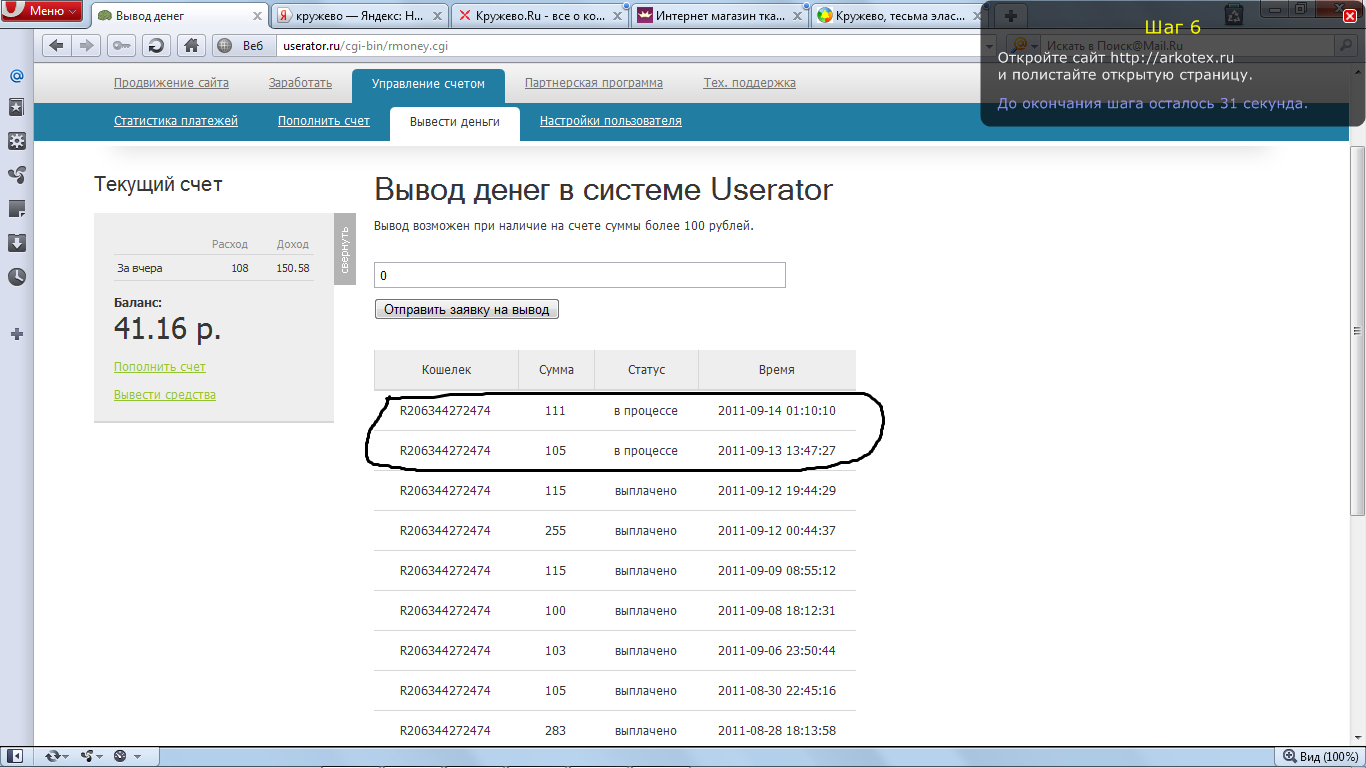
Task: Click the Время column header
Action: click(x=777, y=370)
